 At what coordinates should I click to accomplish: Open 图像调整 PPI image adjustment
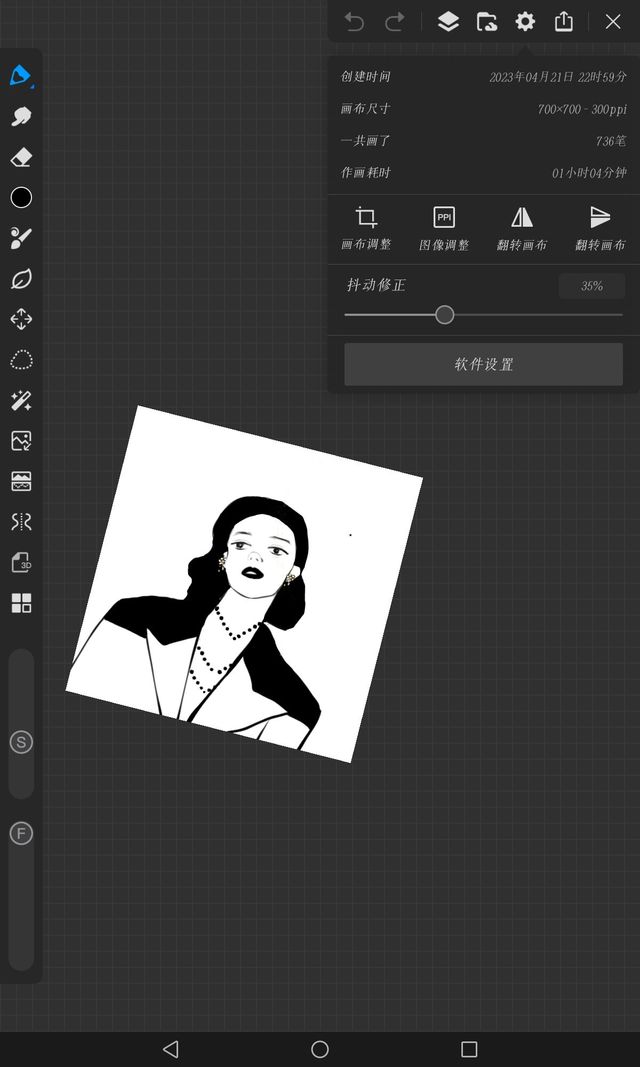(x=444, y=228)
